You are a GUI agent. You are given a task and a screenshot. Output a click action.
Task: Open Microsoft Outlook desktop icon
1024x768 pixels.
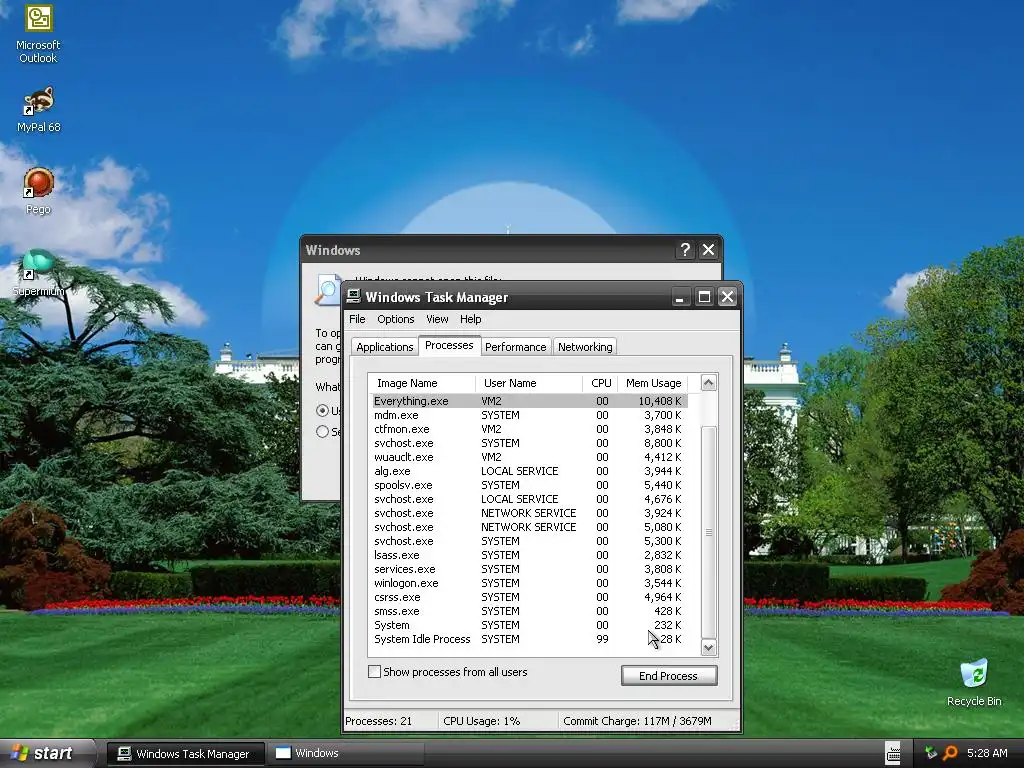click(x=39, y=34)
